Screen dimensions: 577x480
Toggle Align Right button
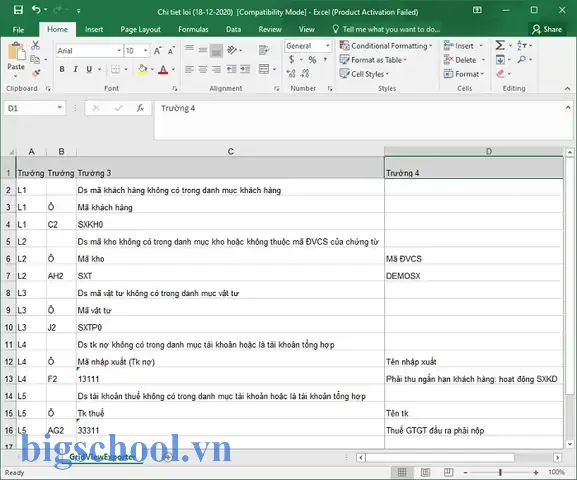(x=216, y=69)
